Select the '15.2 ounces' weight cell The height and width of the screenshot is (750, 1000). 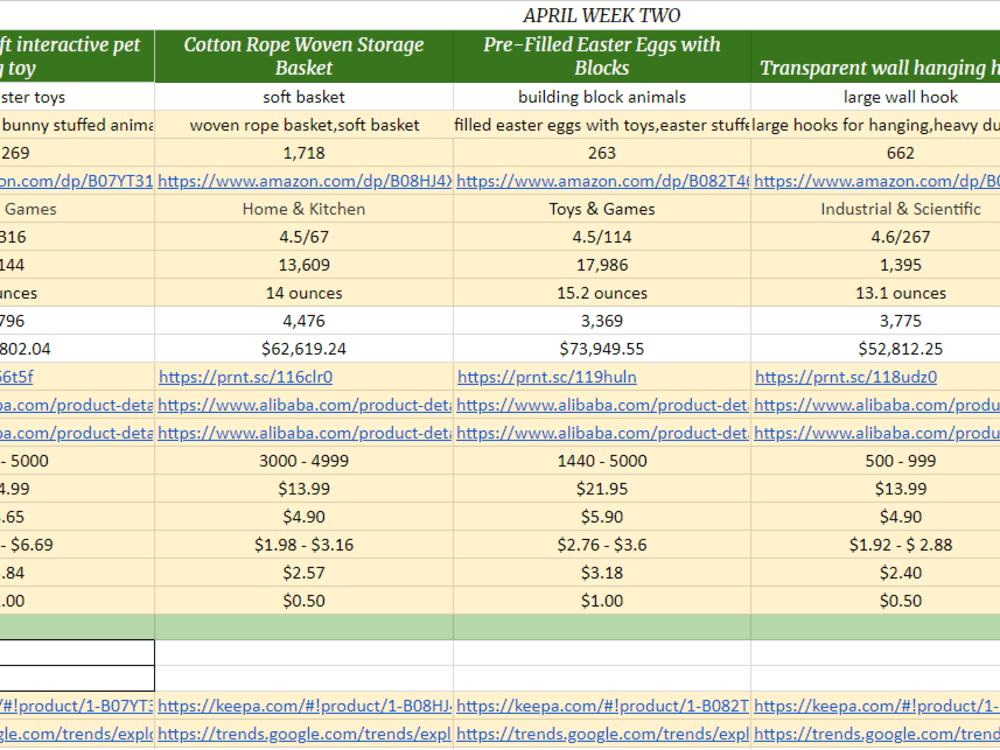click(602, 293)
